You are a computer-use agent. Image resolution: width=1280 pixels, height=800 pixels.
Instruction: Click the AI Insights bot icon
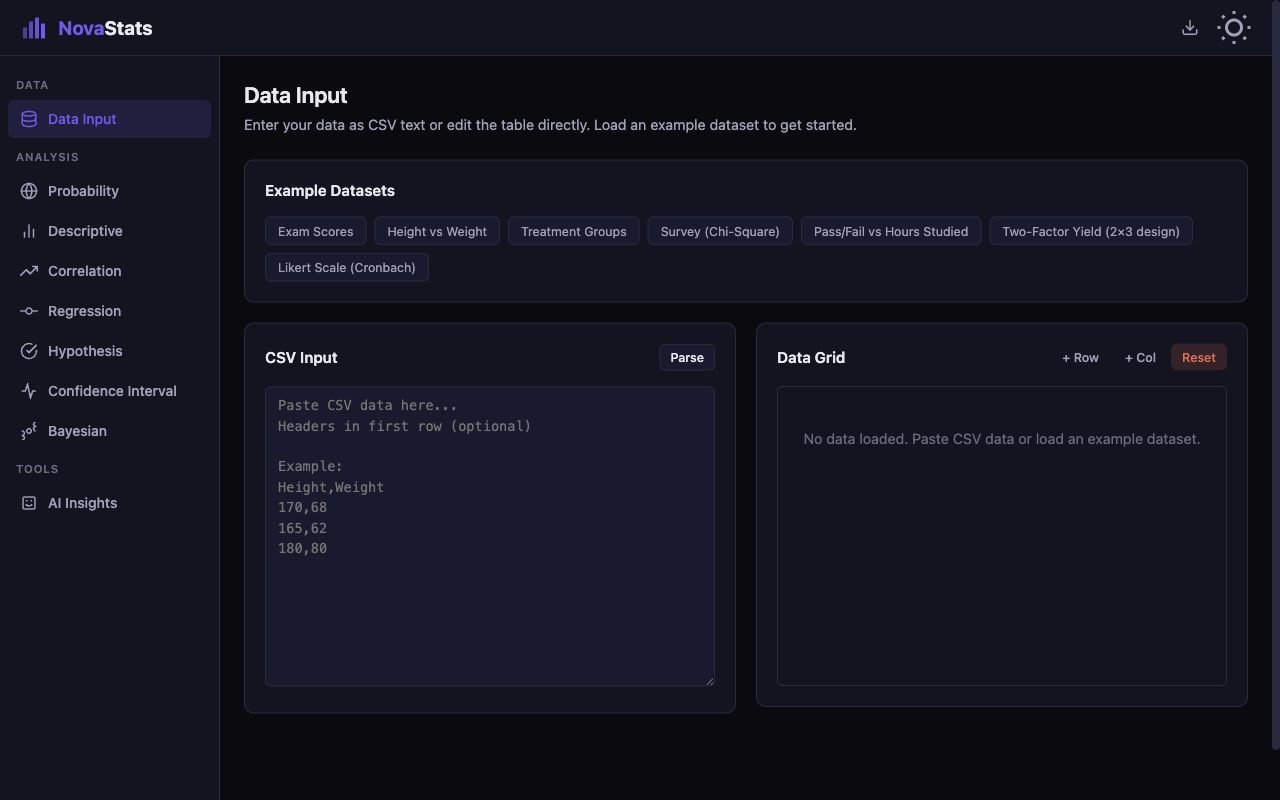pyautogui.click(x=29, y=503)
